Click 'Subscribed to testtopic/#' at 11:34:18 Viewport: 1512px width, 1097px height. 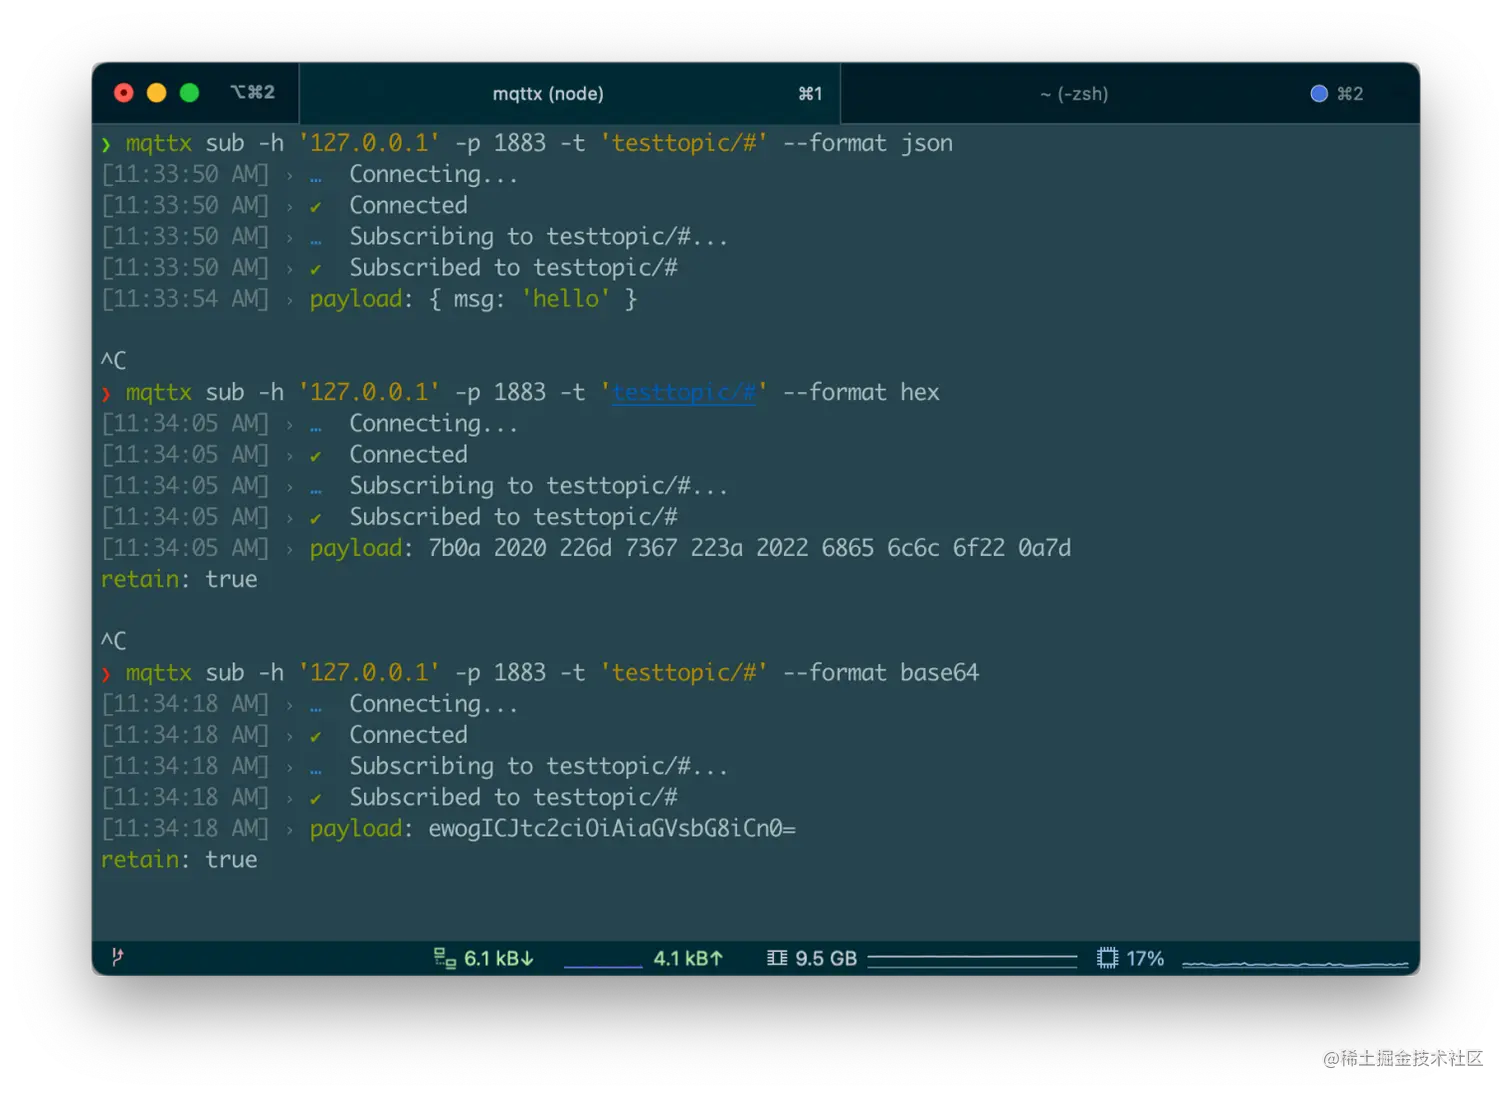(514, 797)
